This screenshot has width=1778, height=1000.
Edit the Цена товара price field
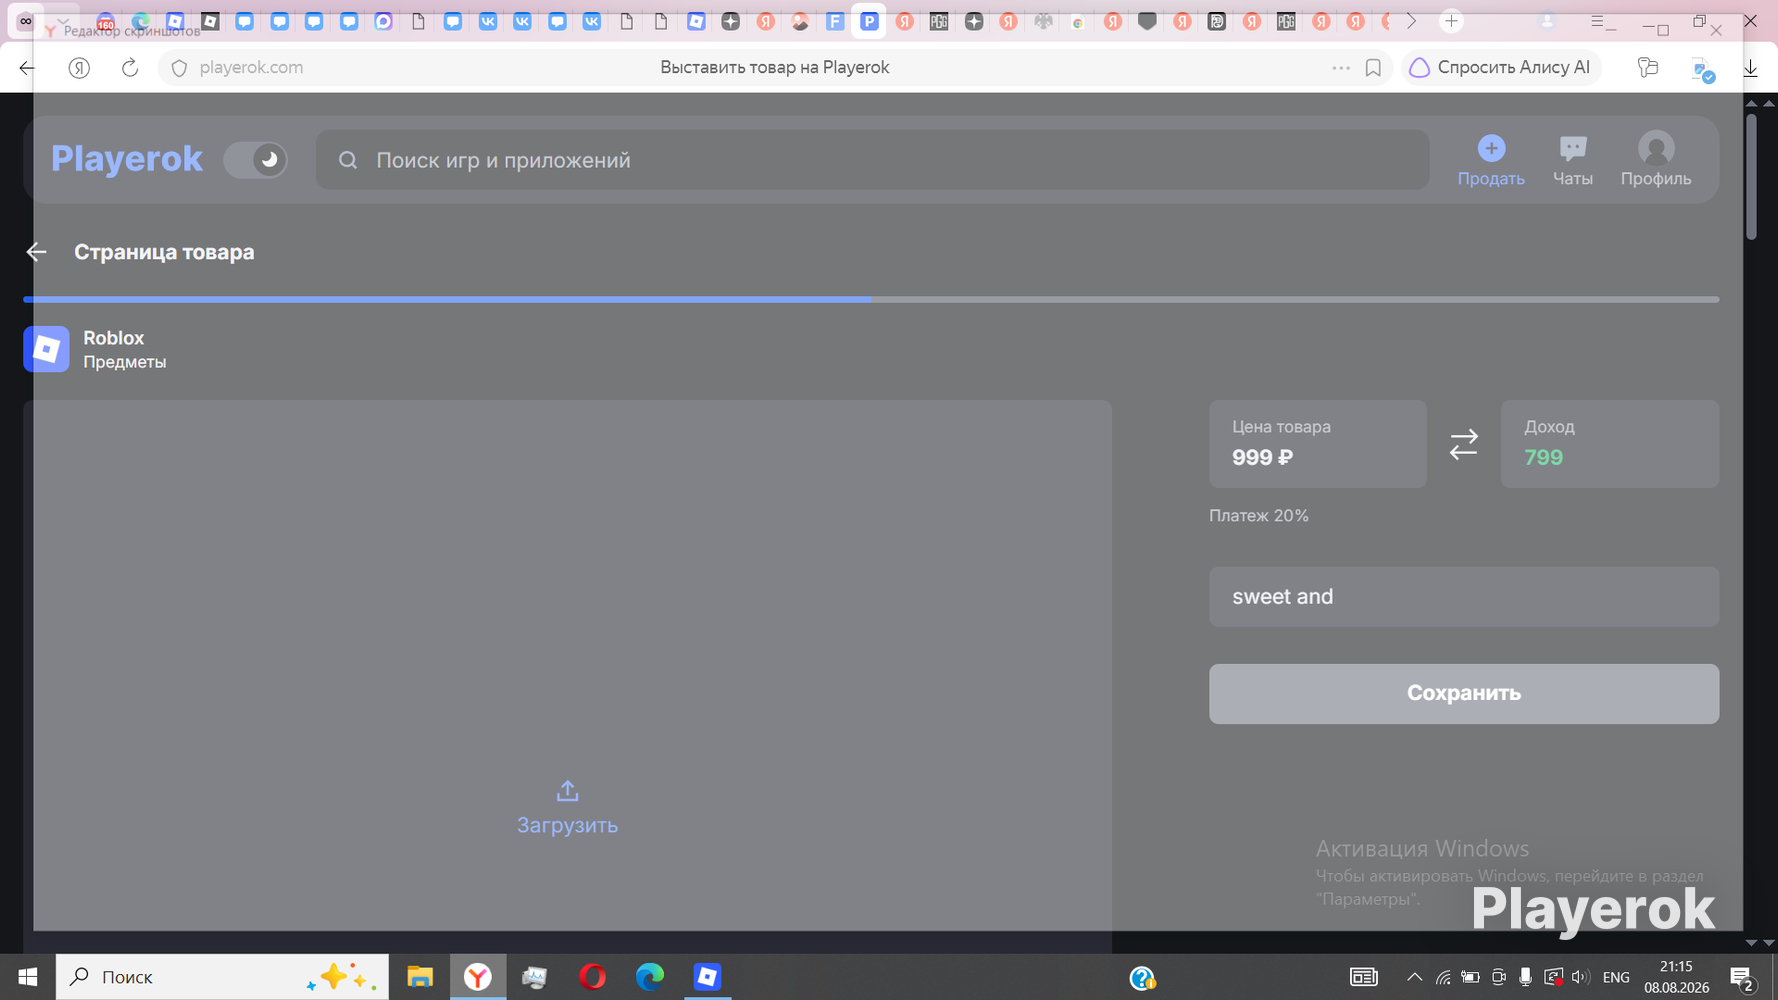(1317, 444)
